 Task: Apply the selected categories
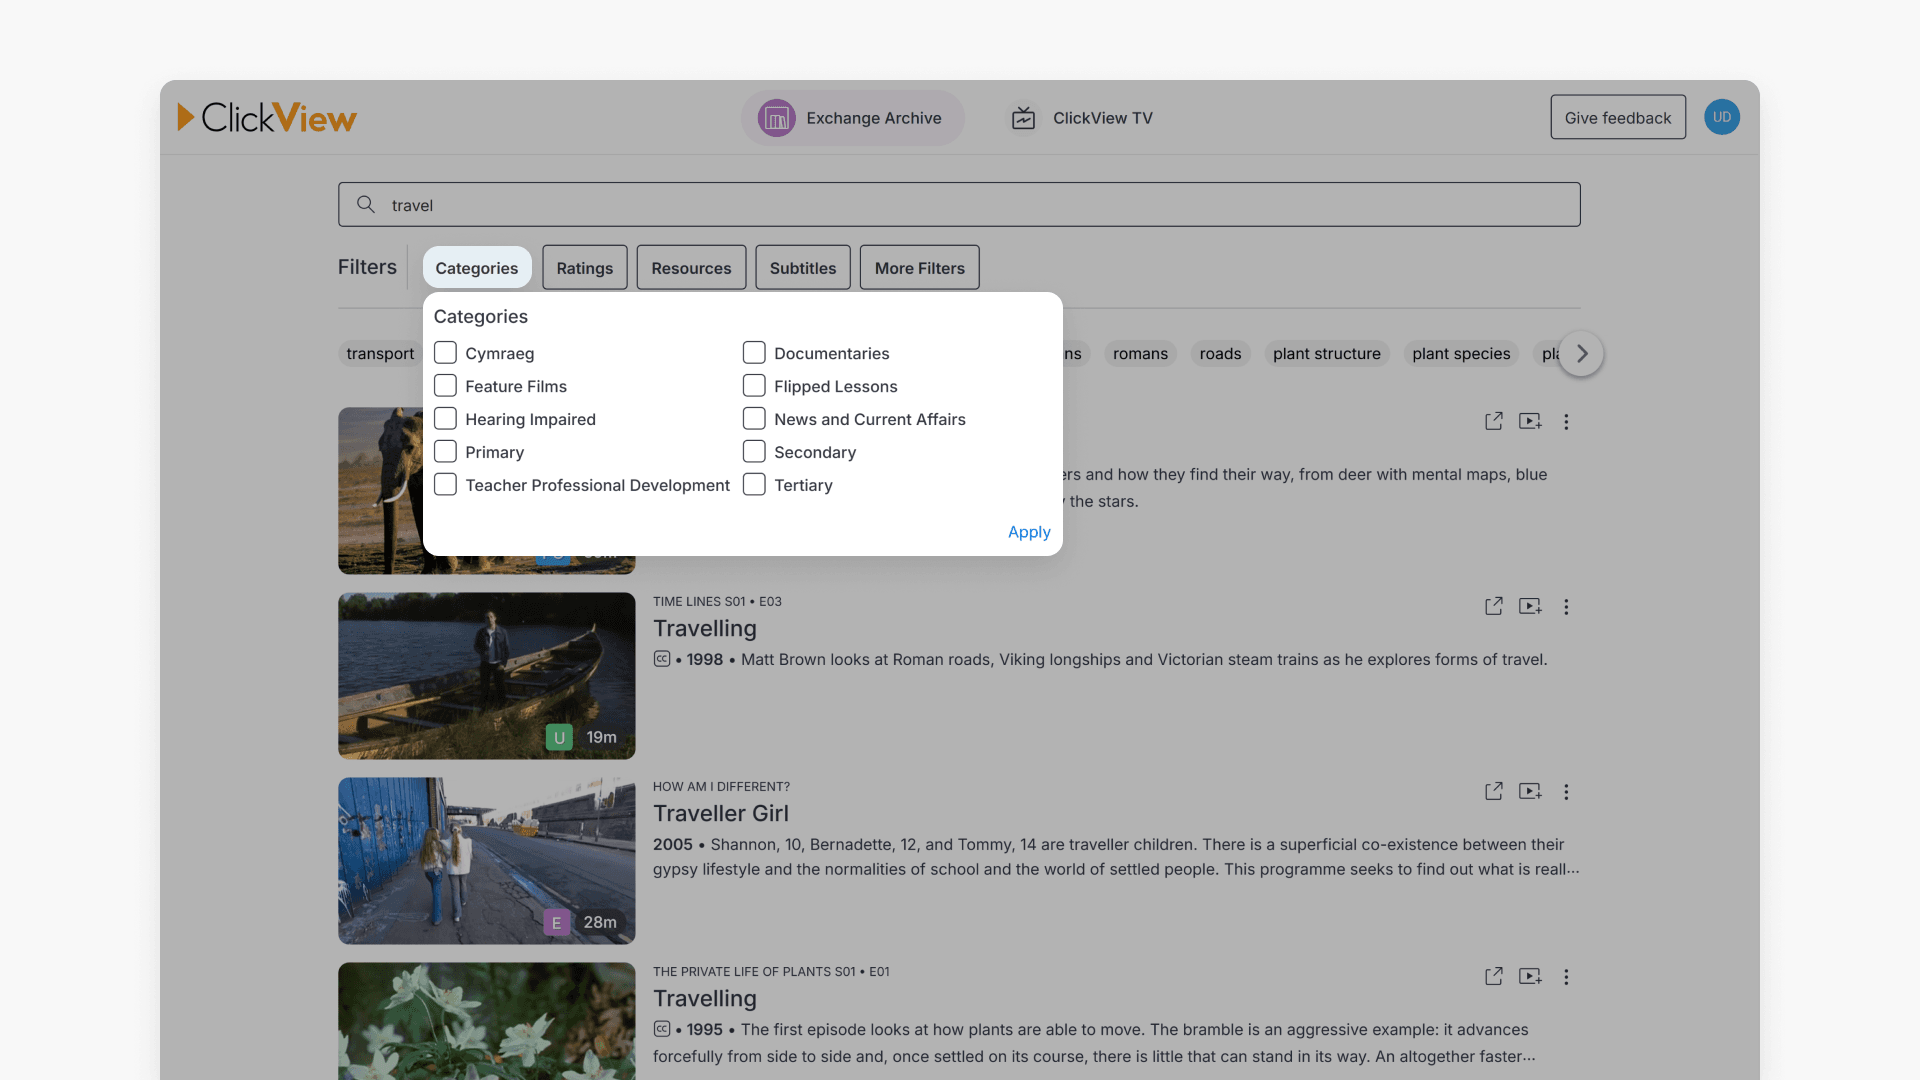click(x=1028, y=532)
